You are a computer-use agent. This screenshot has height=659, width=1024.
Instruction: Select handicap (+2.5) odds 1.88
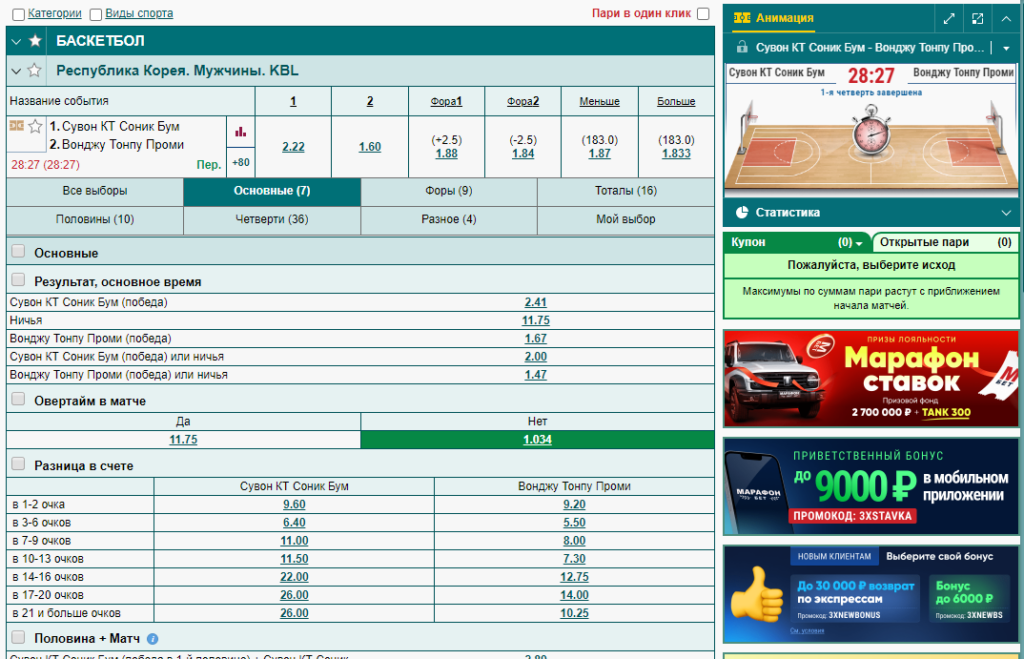[x=447, y=154]
